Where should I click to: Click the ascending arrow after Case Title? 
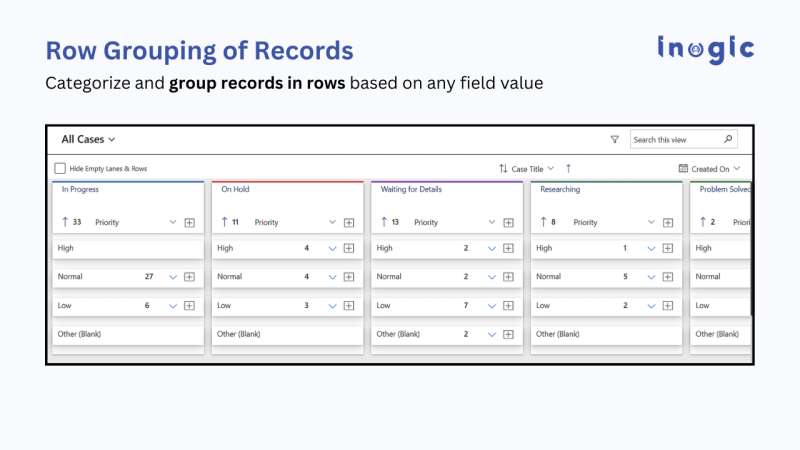(x=568, y=169)
